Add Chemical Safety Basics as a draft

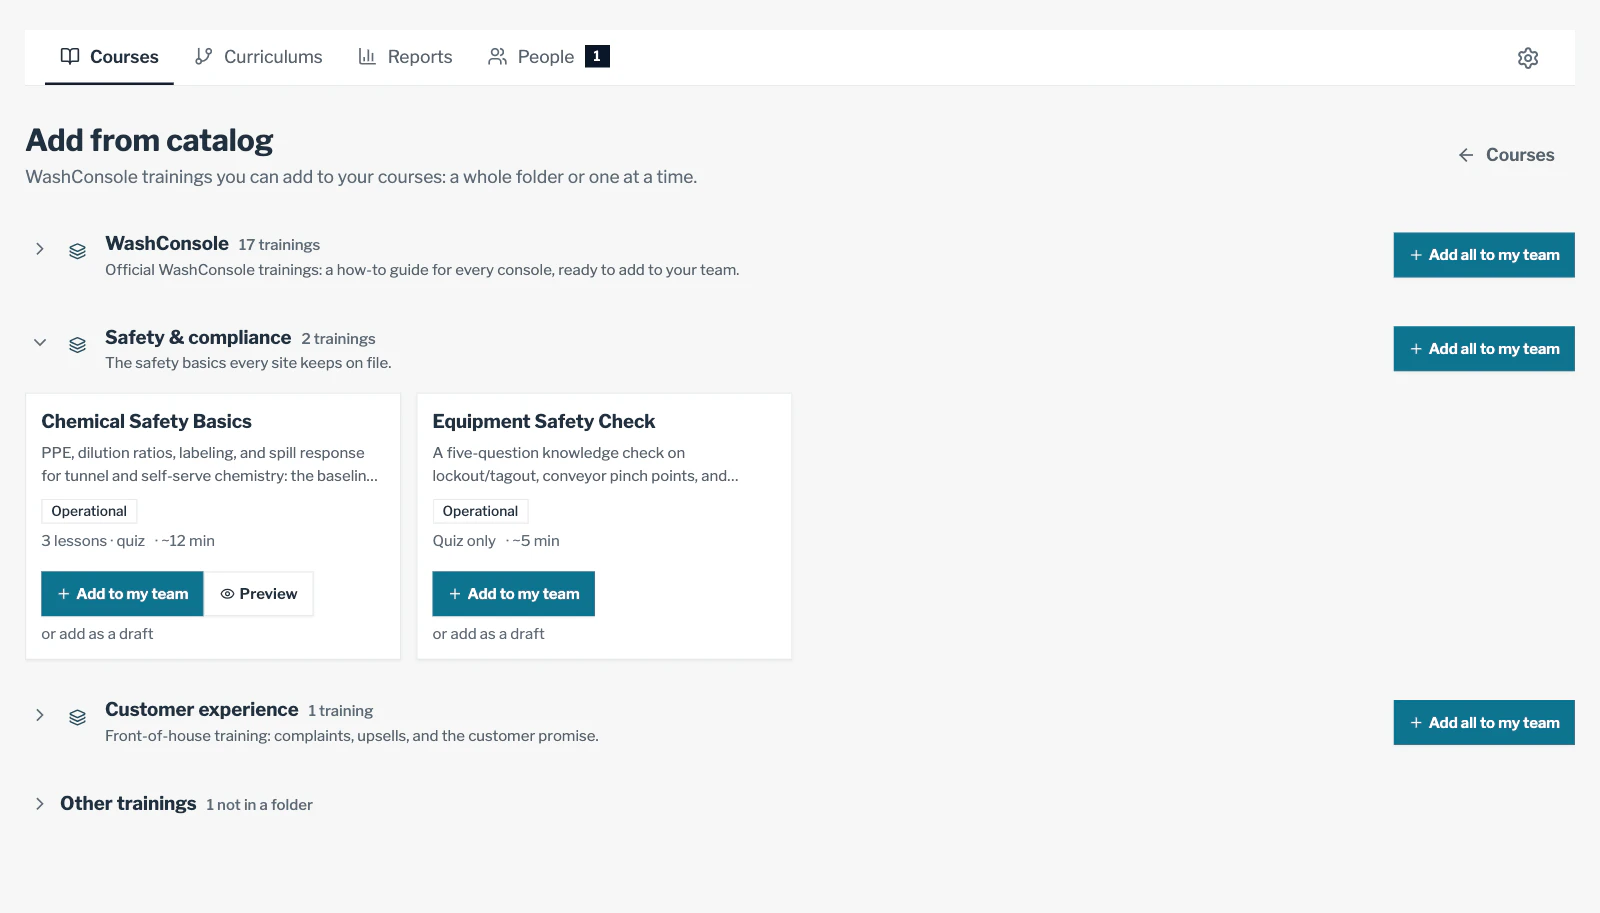click(97, 634)
